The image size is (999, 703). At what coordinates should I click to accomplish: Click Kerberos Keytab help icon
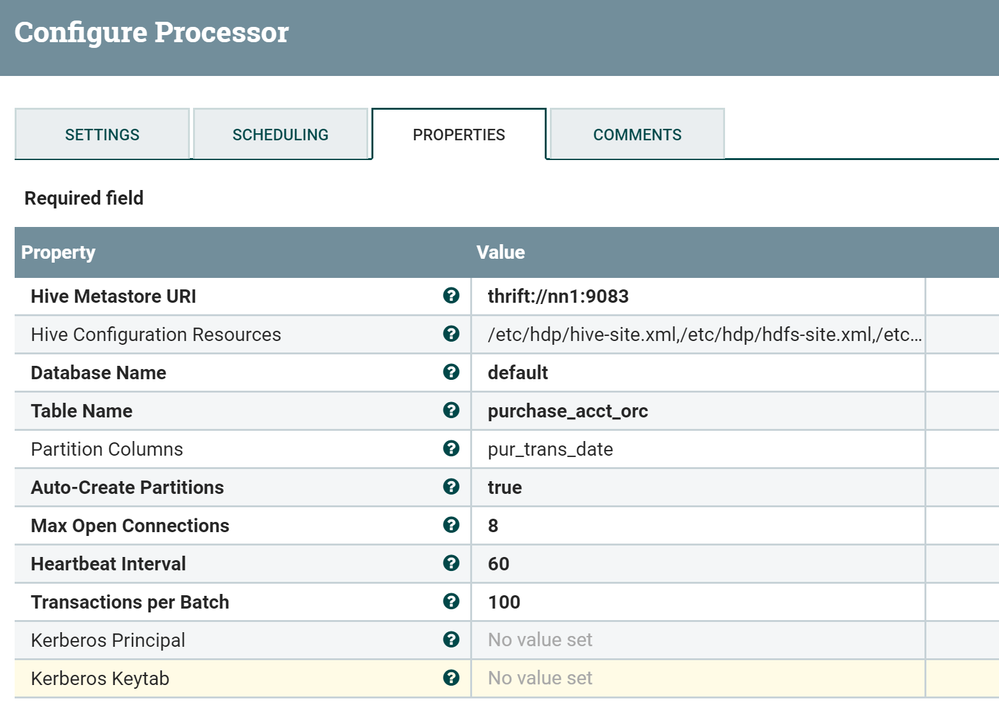coord(451,678)
